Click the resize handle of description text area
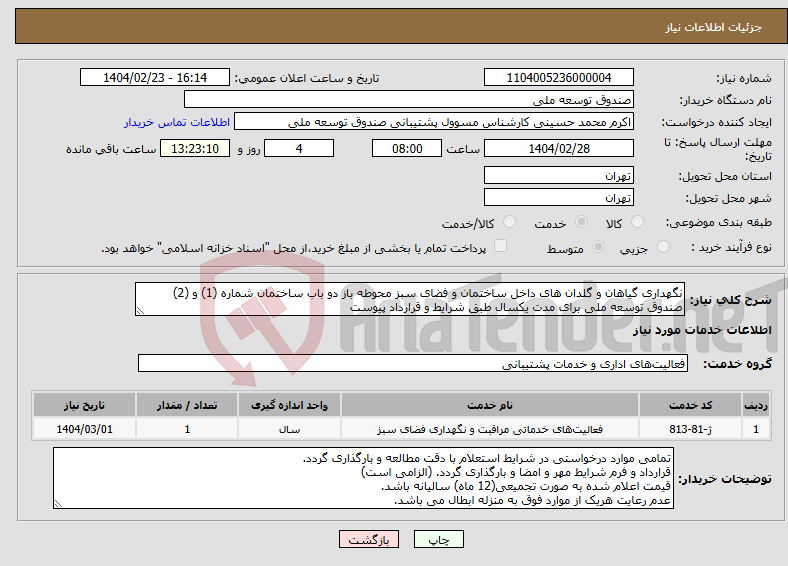Screen dimensions: 788x566 point(141,311)
